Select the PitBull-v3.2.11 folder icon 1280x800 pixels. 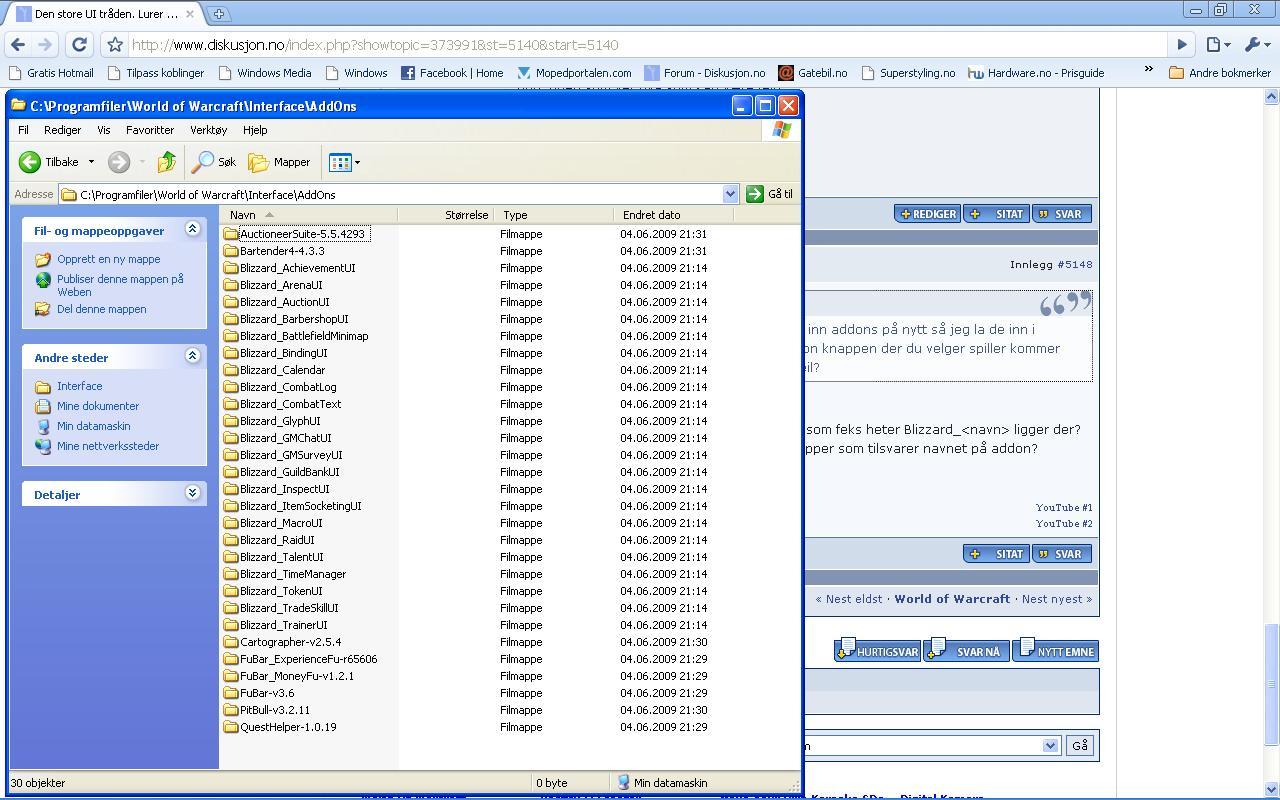coord(231,710)
